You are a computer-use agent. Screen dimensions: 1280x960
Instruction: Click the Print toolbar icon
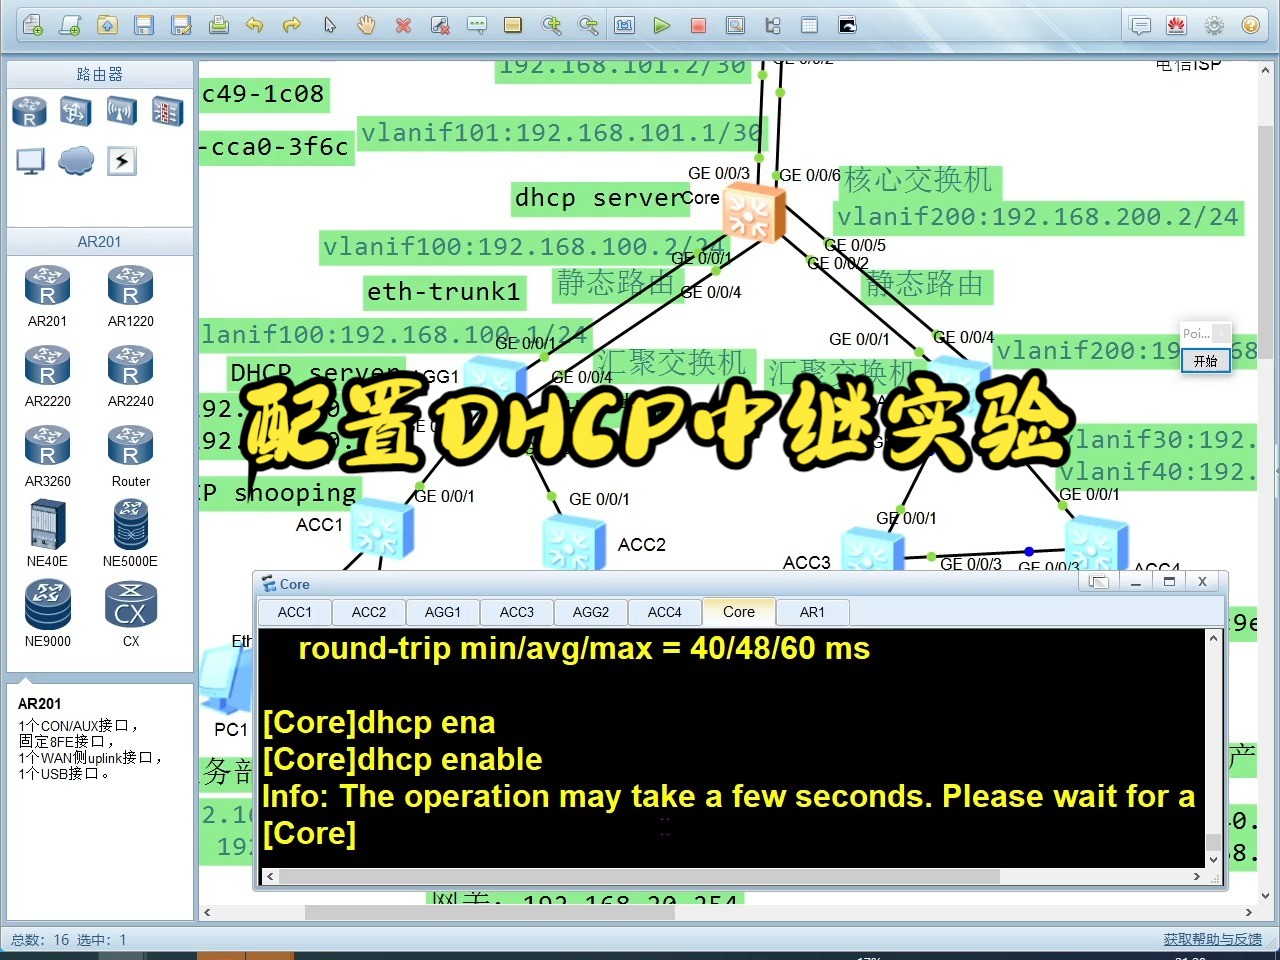[x=219, y=25]
